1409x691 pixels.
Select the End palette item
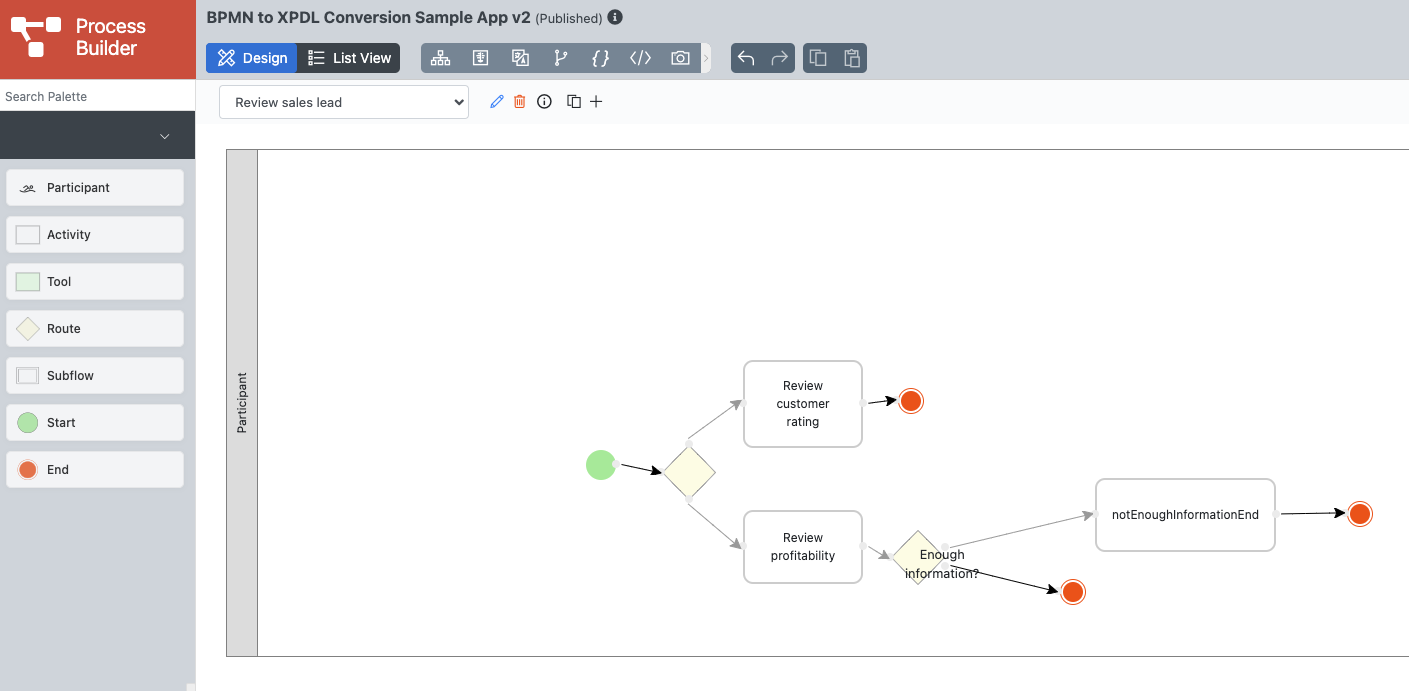[x=95, y=470]
